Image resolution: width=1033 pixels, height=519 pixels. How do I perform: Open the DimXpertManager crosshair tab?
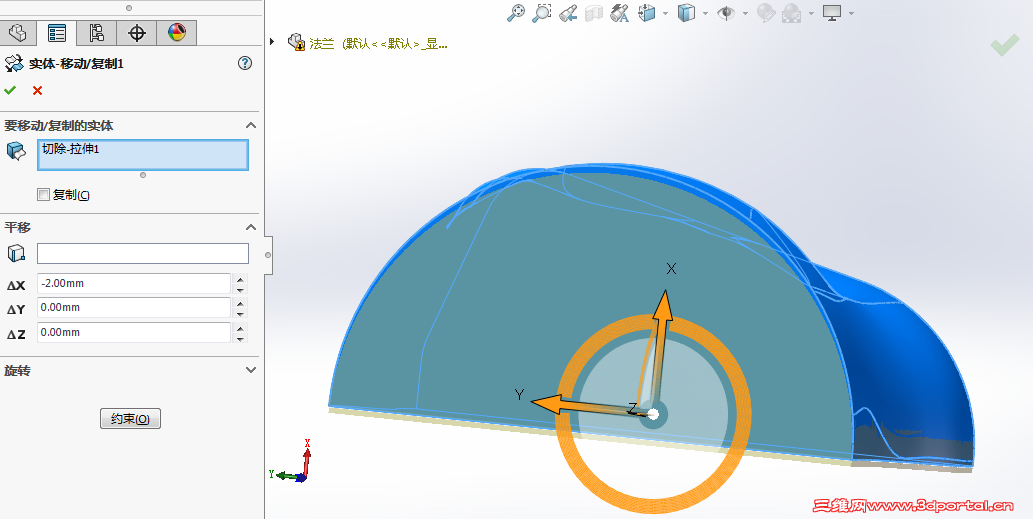click(x=137, y=32)
